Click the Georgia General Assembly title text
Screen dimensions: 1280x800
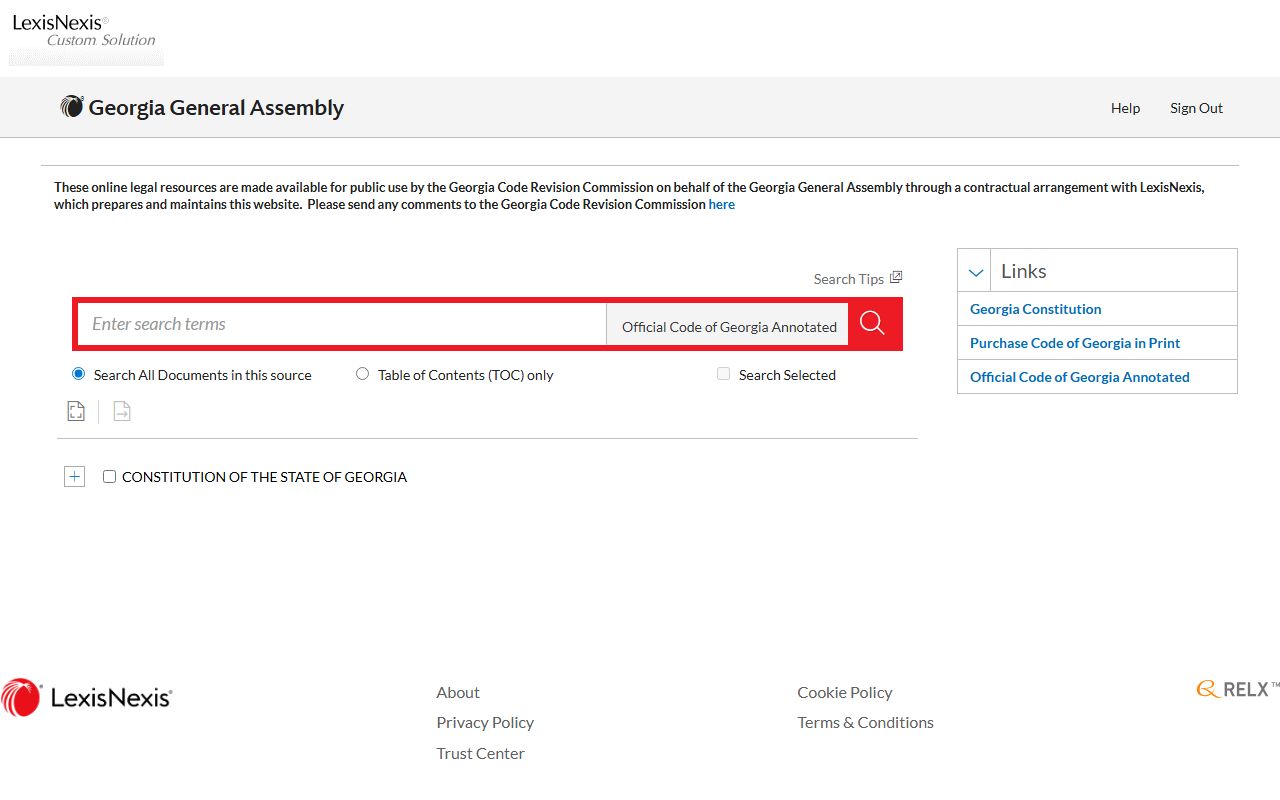click(x=216, y=107)
